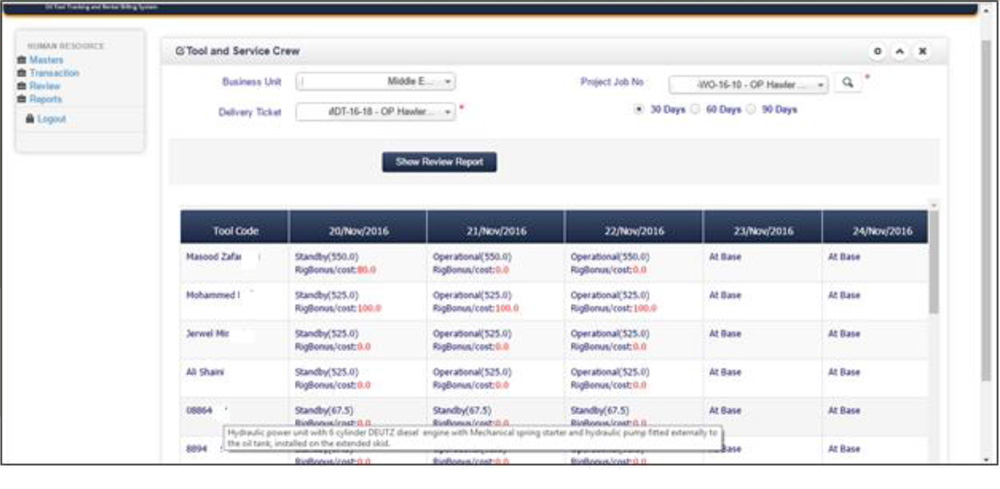Click the lock icon next to Logout
Image resolution: width=1000 pixels, height=489 pixels.
pos(30,119)
